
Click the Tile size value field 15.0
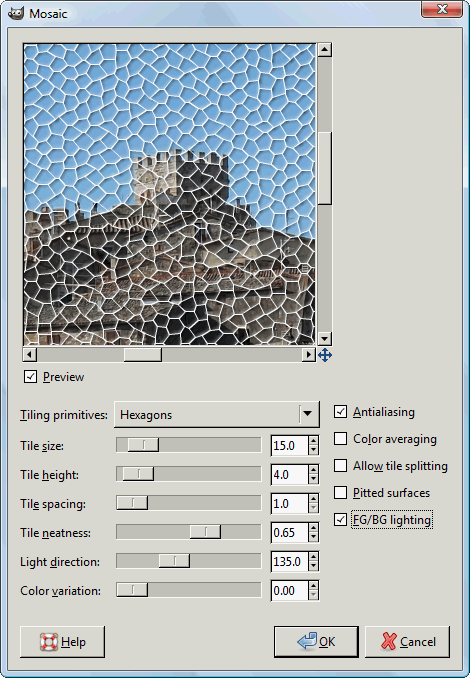pyautogui.click(x=289, y=445)
